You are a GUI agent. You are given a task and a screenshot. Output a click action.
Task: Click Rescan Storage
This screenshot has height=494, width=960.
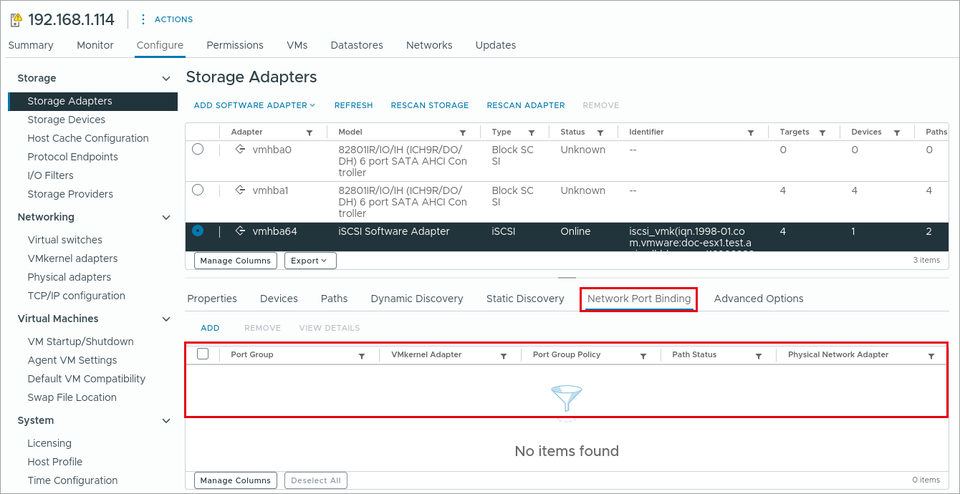[430, 105]
